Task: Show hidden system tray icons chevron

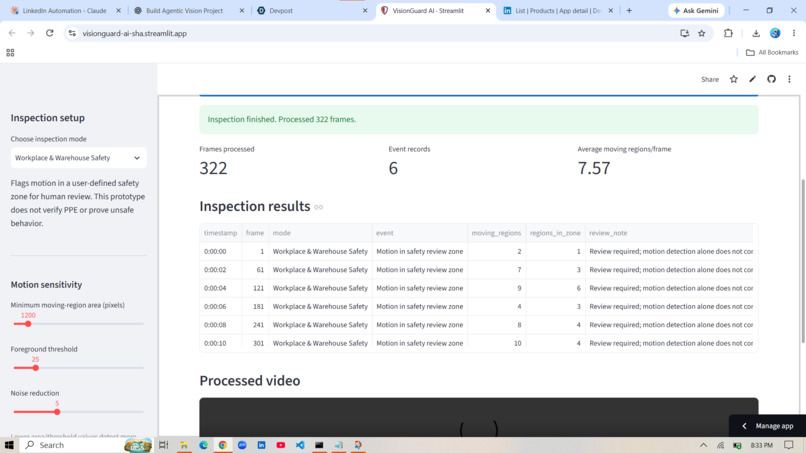Action: point(703,445)
